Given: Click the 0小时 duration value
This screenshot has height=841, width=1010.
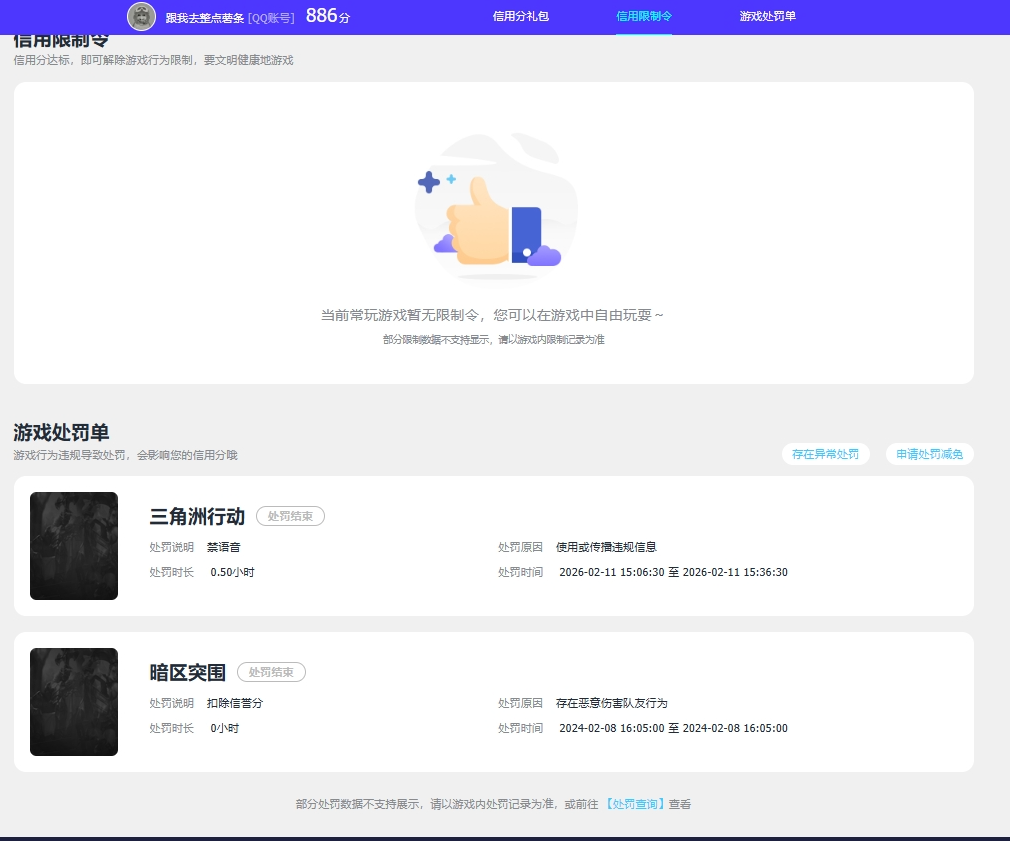Looking at the screenshot, I should (224, 728).
